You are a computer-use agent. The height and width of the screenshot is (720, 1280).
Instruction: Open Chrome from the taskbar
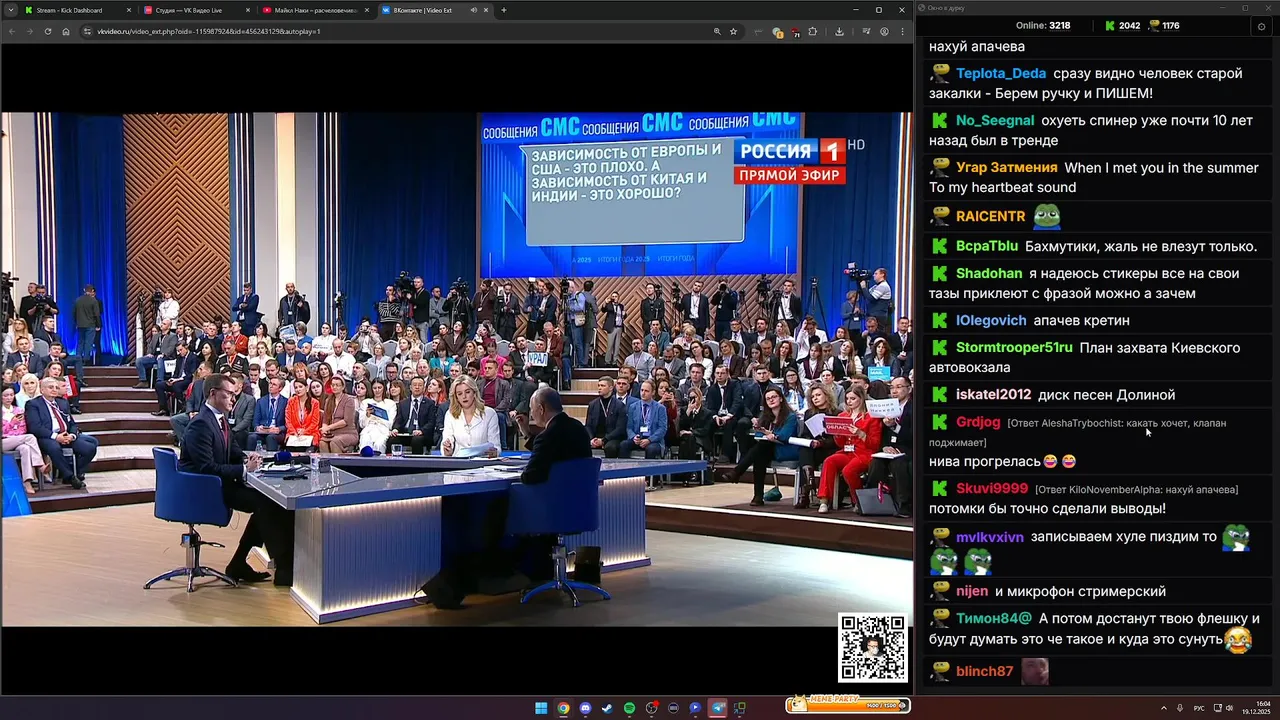coord(563,708)
